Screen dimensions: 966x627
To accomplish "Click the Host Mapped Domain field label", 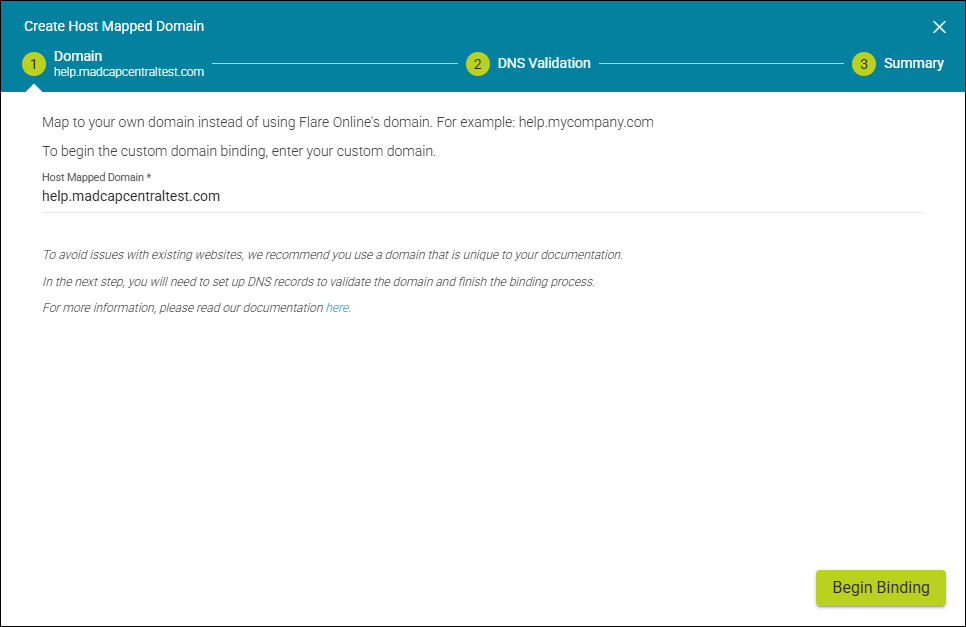I will [96, 177].
